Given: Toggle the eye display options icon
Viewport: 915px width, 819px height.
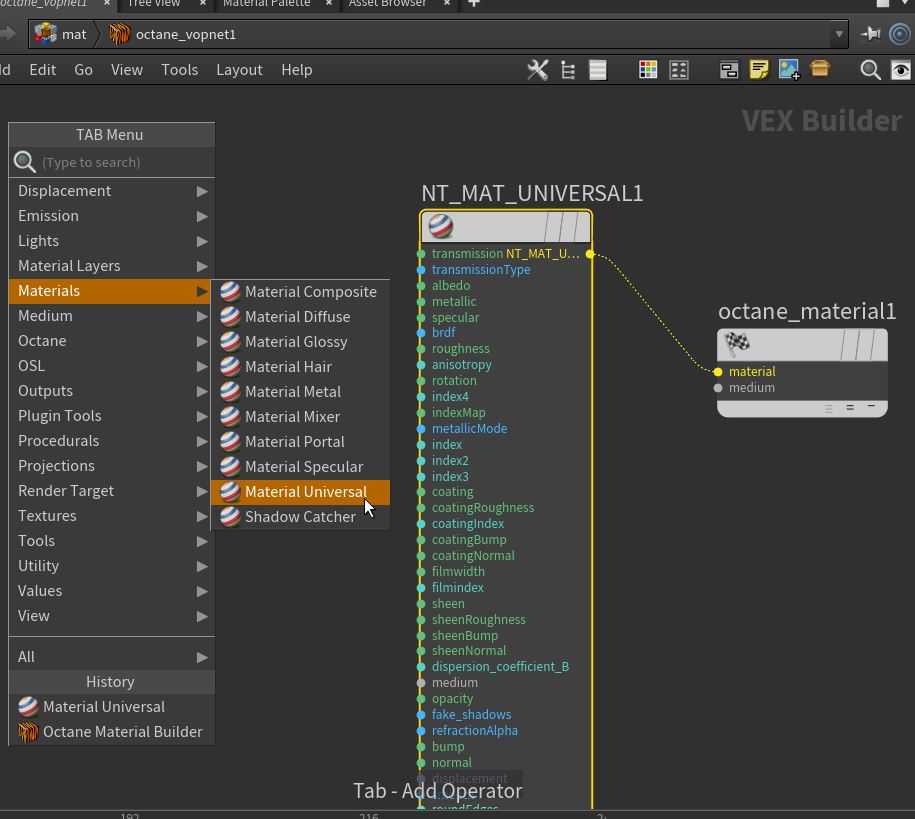Looking at the screenshot, I should click(900, 70).
